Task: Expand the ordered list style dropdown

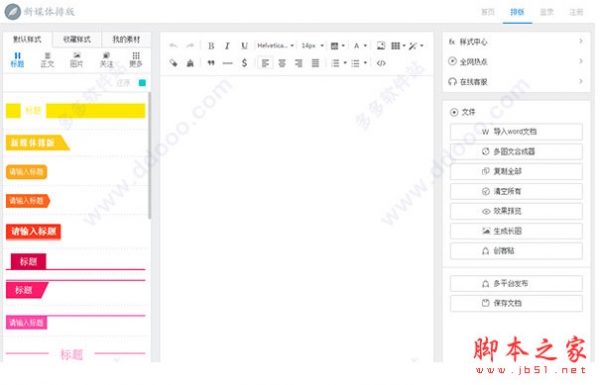Action: tap(345, 63)
